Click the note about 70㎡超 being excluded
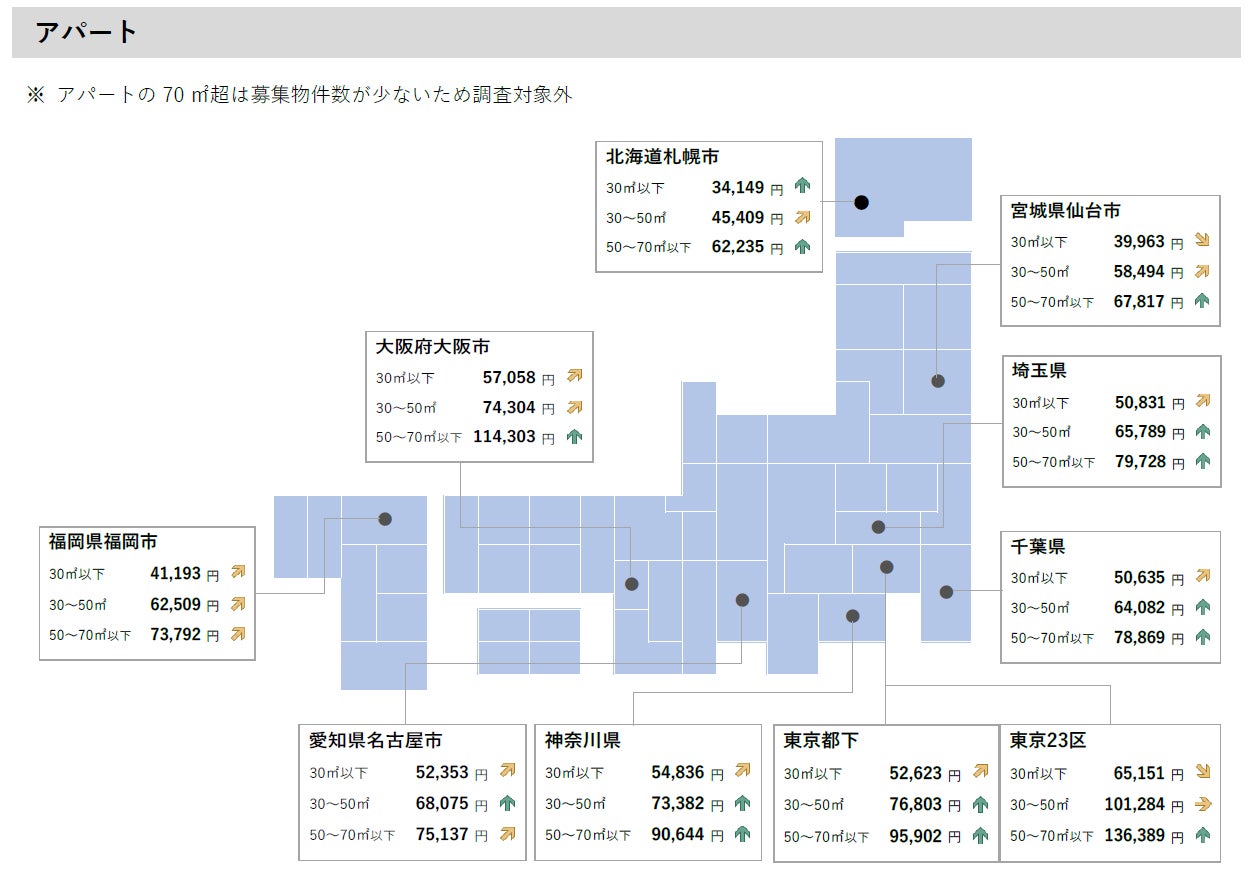 tap(299, 94)
